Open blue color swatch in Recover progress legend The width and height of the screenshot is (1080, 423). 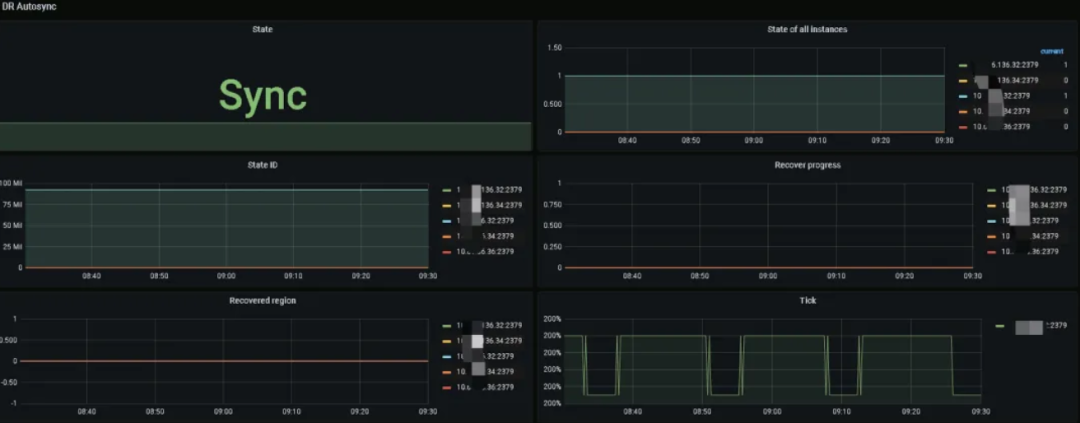[991, 221]
